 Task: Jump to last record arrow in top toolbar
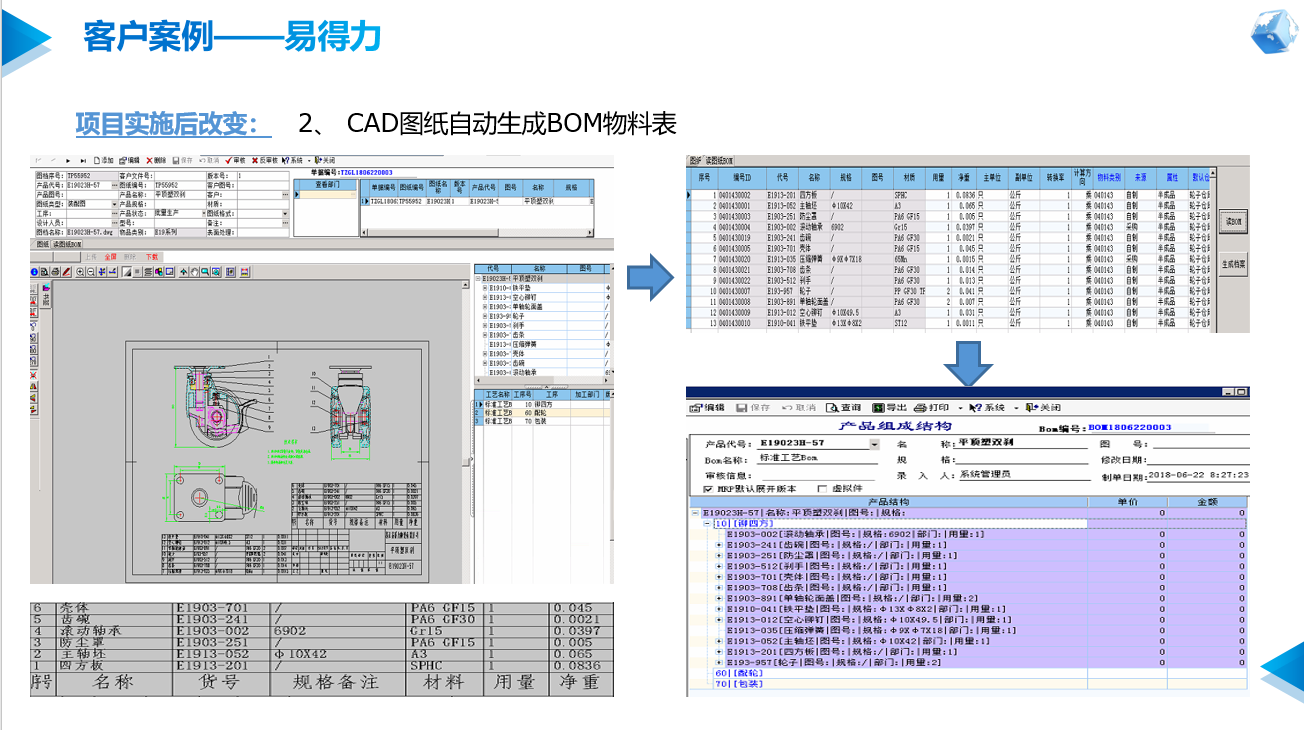[x=83, y=160]
